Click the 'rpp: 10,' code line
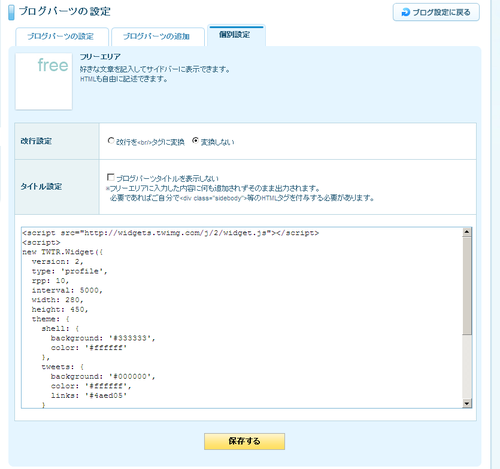 tap(50, 281)
